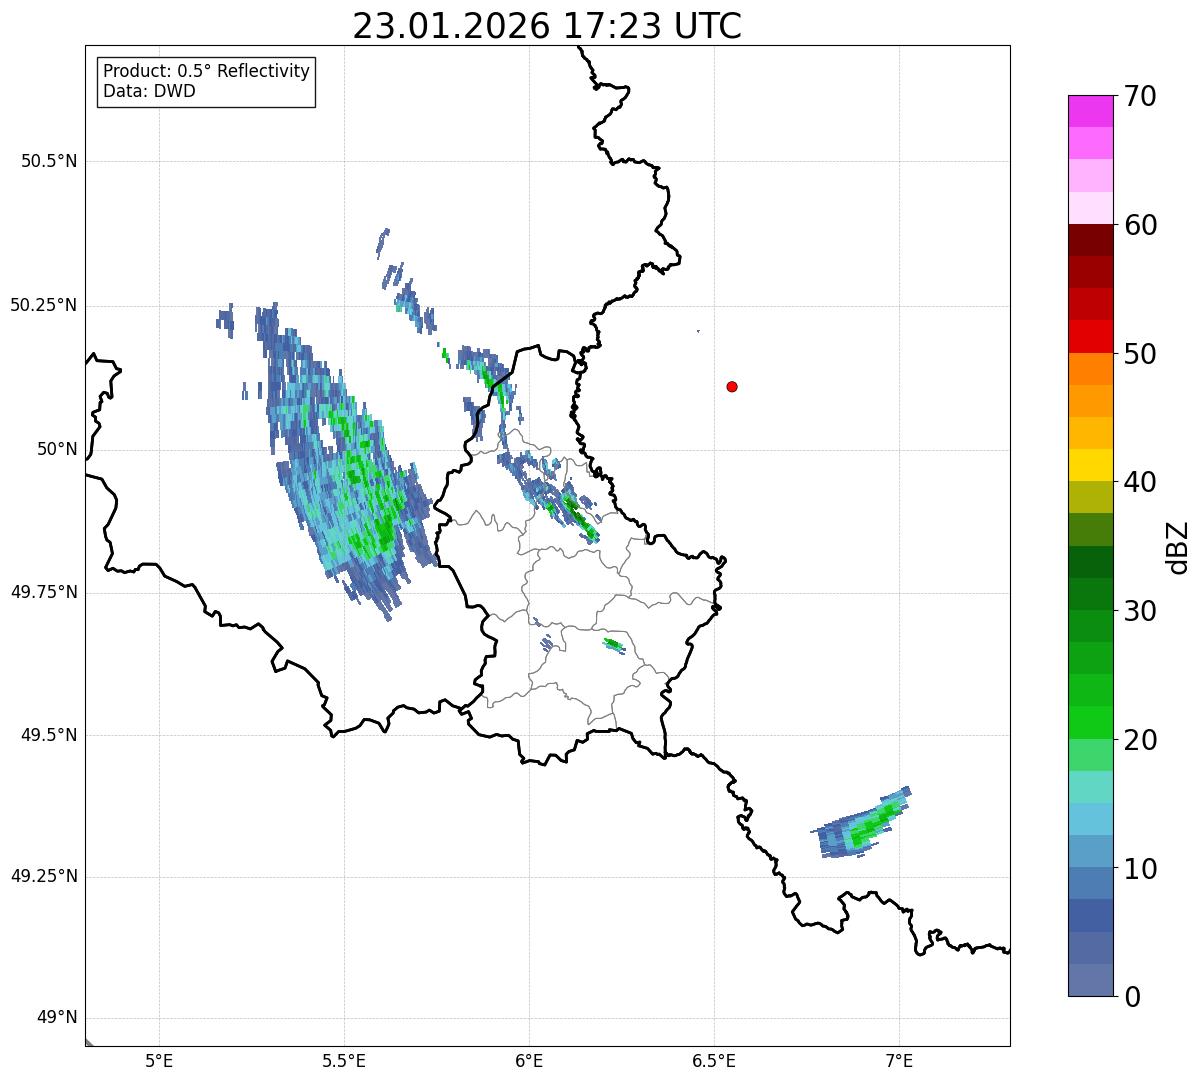Click the dBZ colorbar axis label
This screenshot has height=1081, width=1202.
click(x=1178, y=546)
